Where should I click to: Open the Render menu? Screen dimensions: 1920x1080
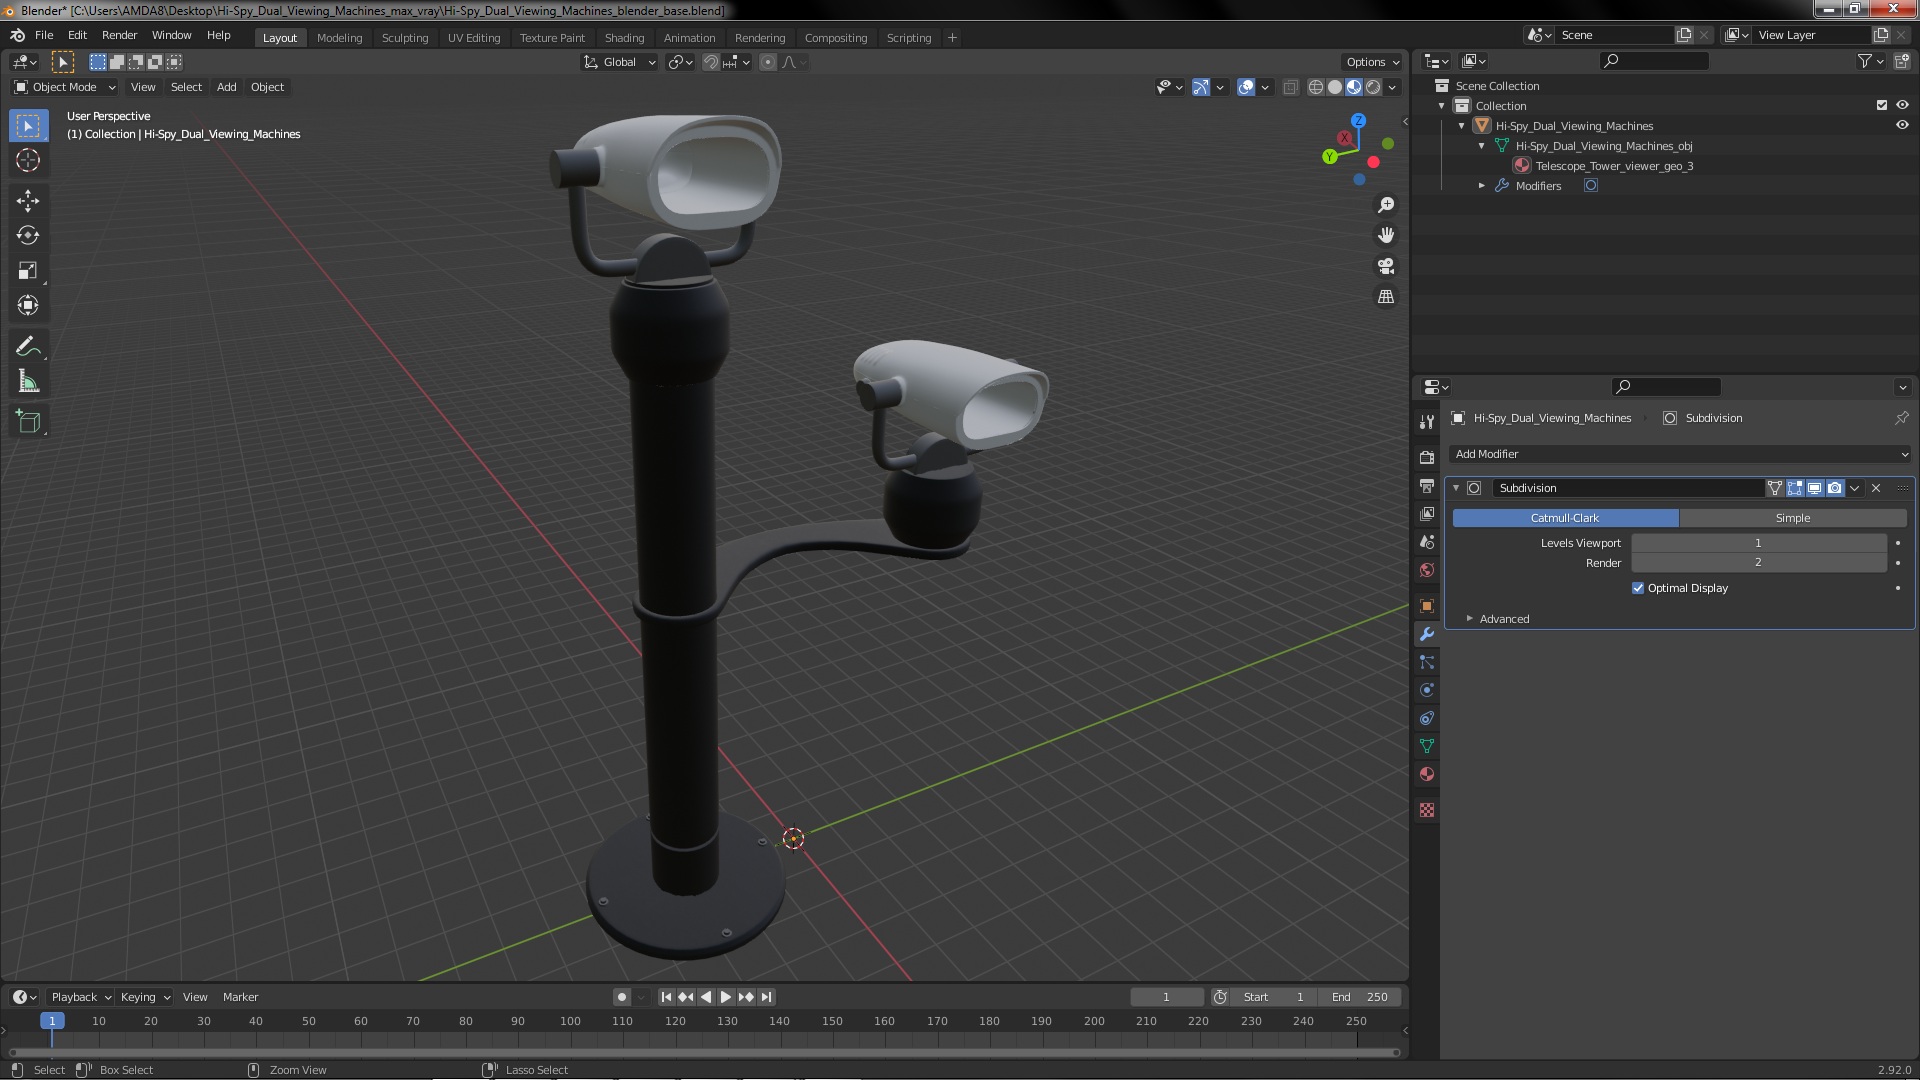click(119, 35)
